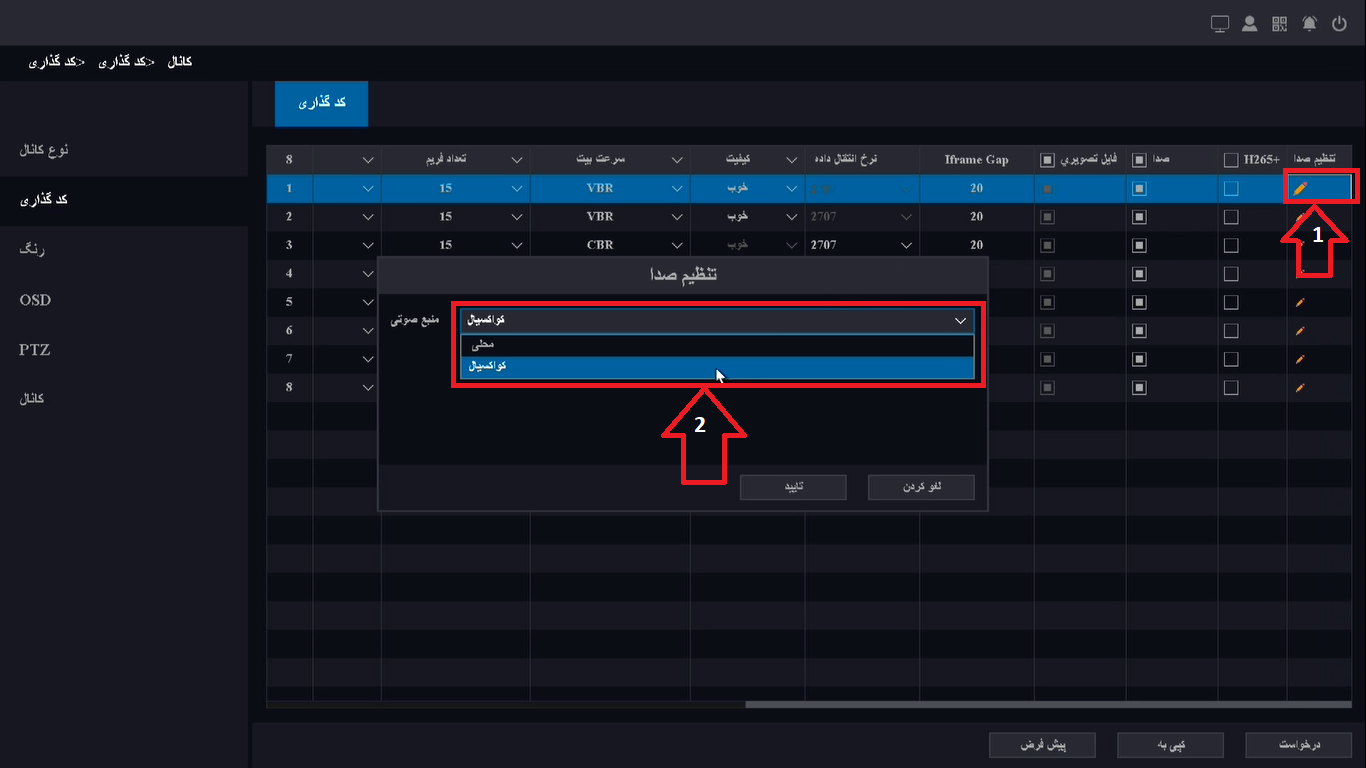Click Iframe Gap value 20 in channel 1 row
Viewport: 1366px width, 768px height.
click(x=976, y=188)
